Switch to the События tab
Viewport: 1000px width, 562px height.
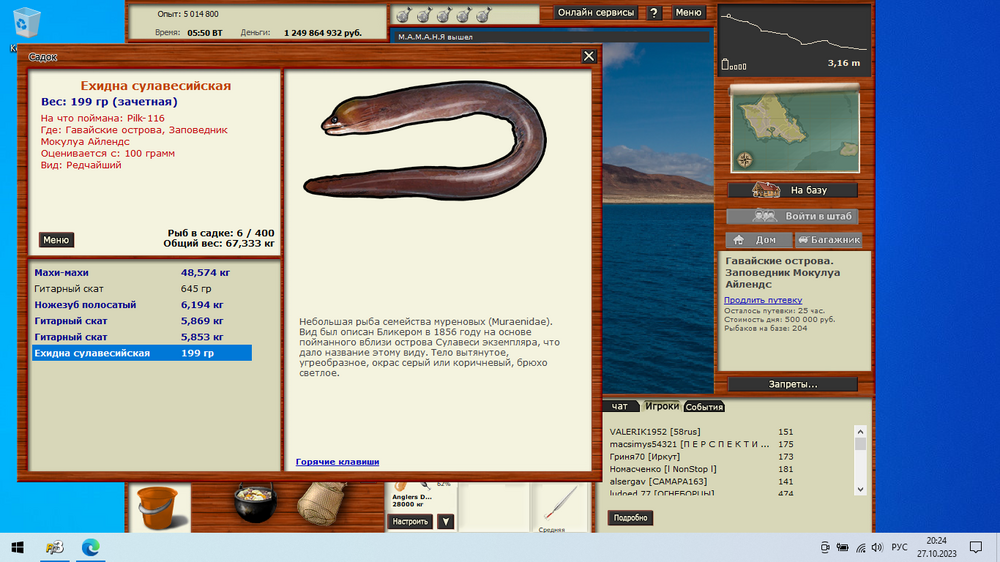tap(704, 407)
